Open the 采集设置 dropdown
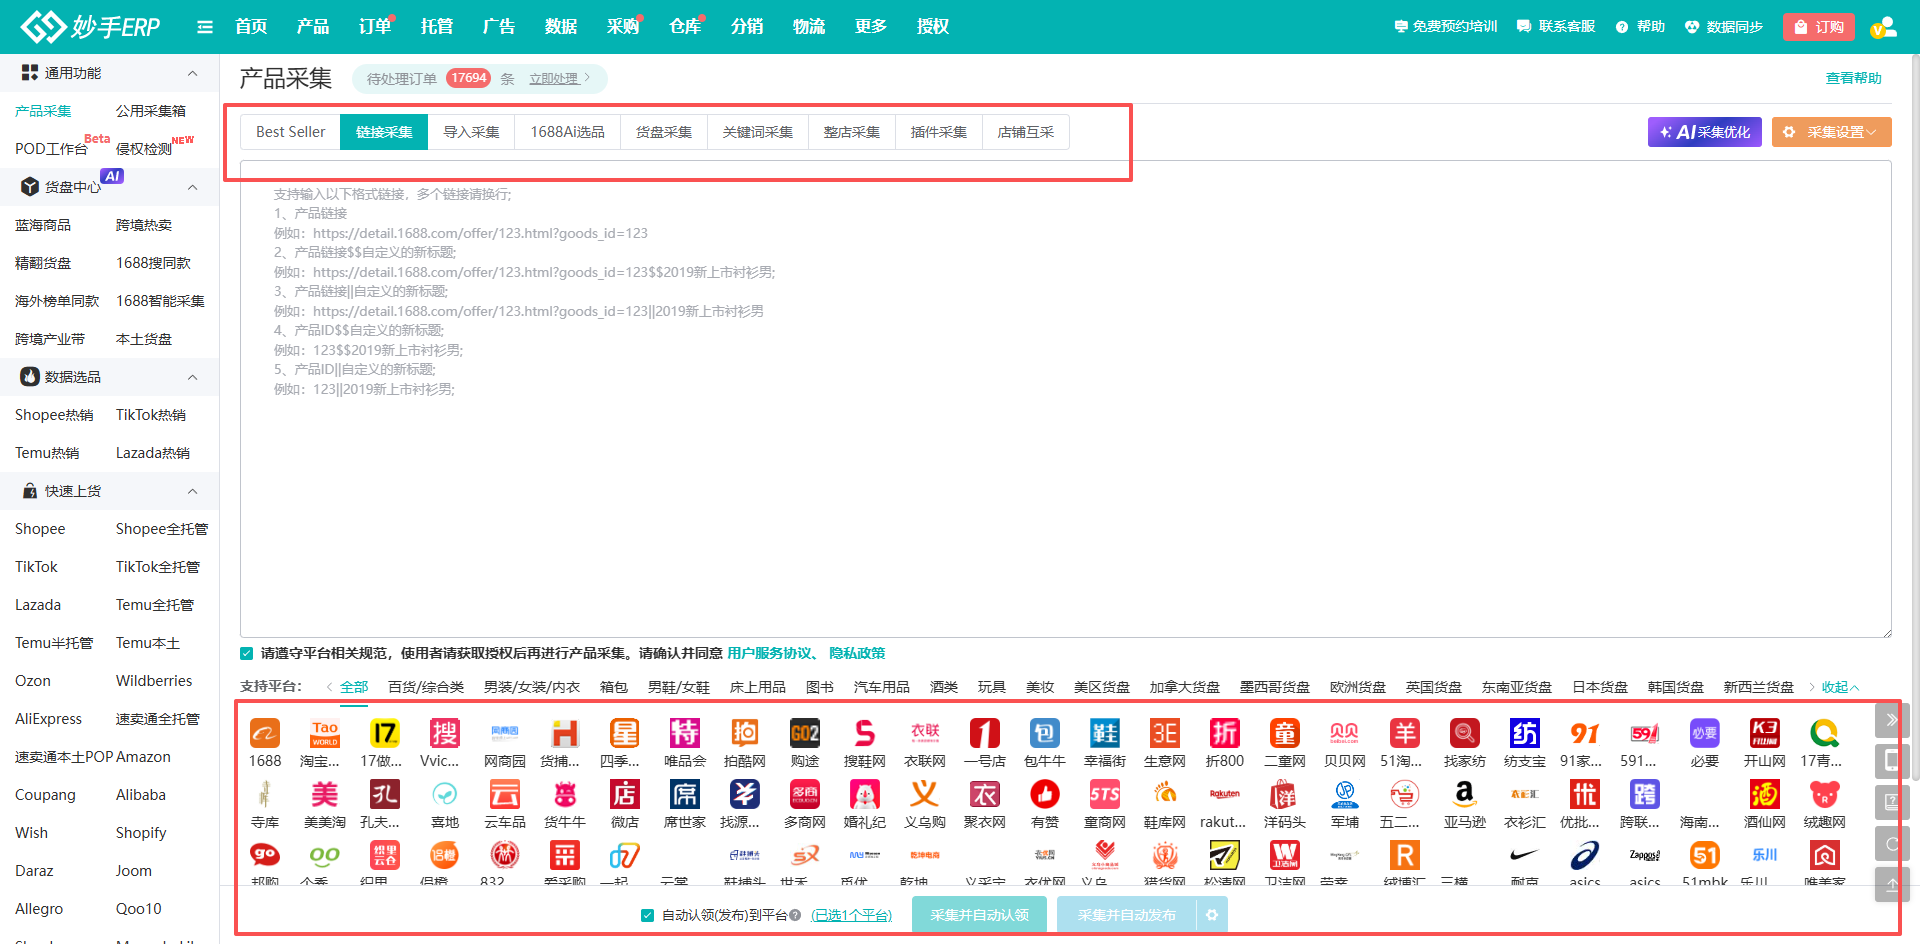Viewport: 1920px width, 944px height. pyautogui.click(x=1831, y=132)
